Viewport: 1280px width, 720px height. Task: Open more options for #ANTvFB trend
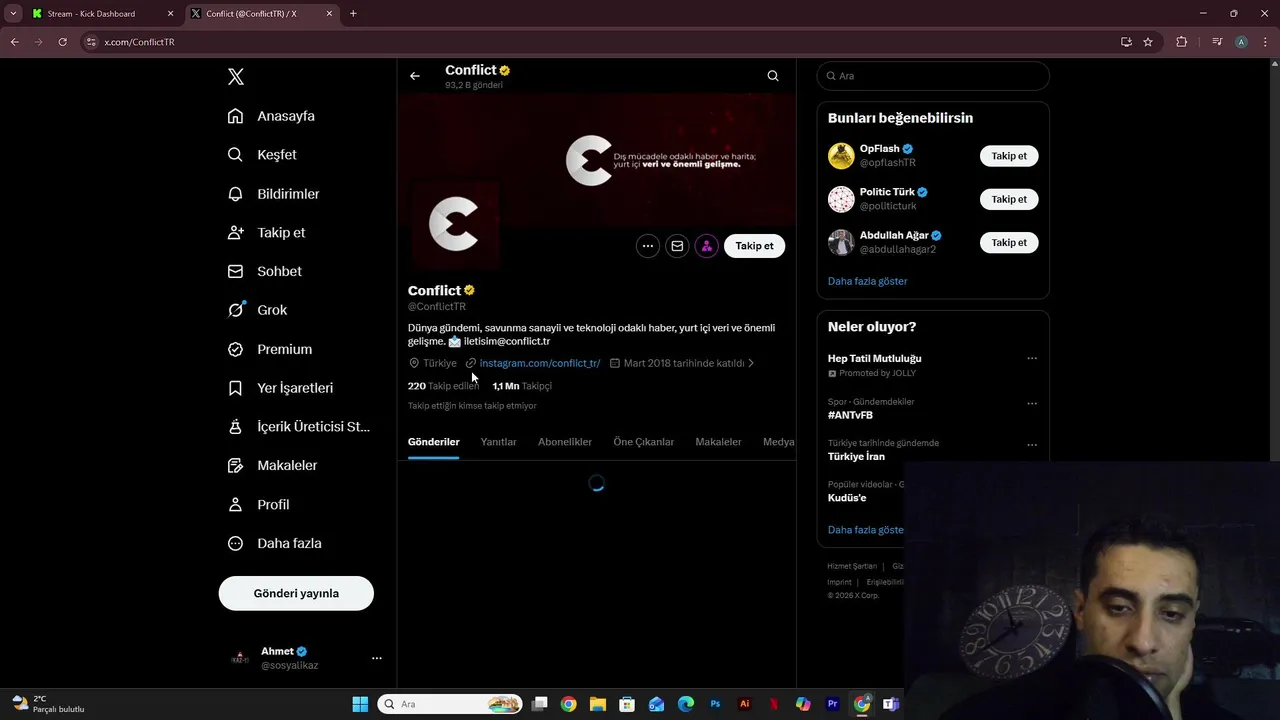click(x=1032, y=404)
